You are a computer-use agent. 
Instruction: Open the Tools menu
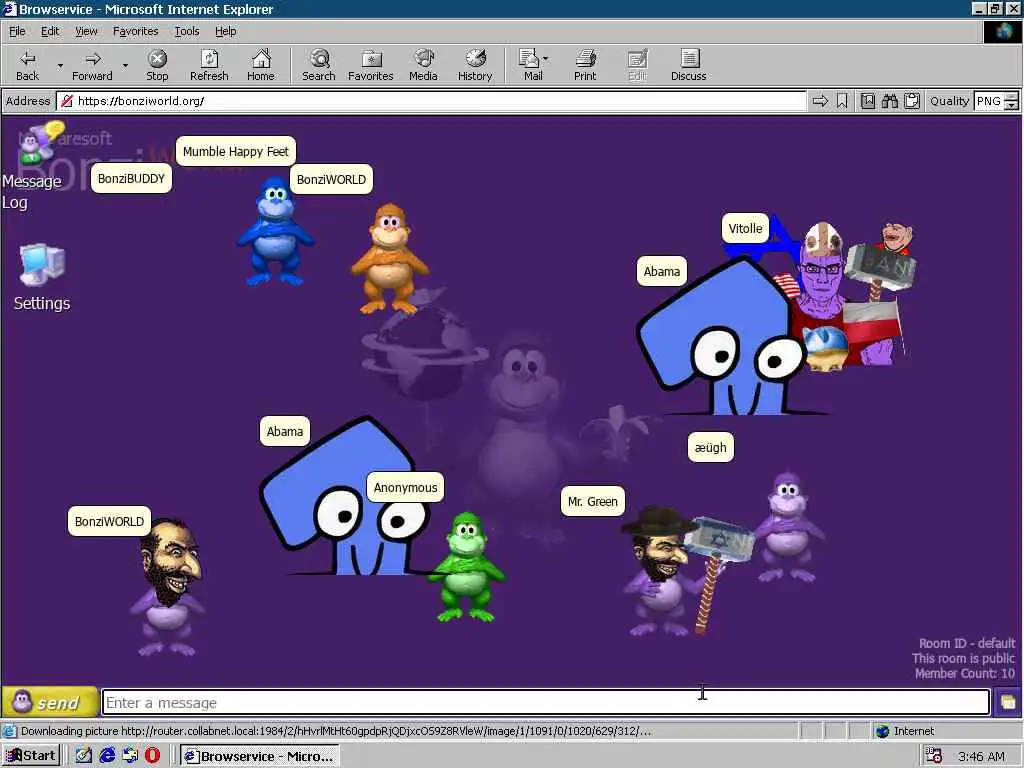pos(186,31)
